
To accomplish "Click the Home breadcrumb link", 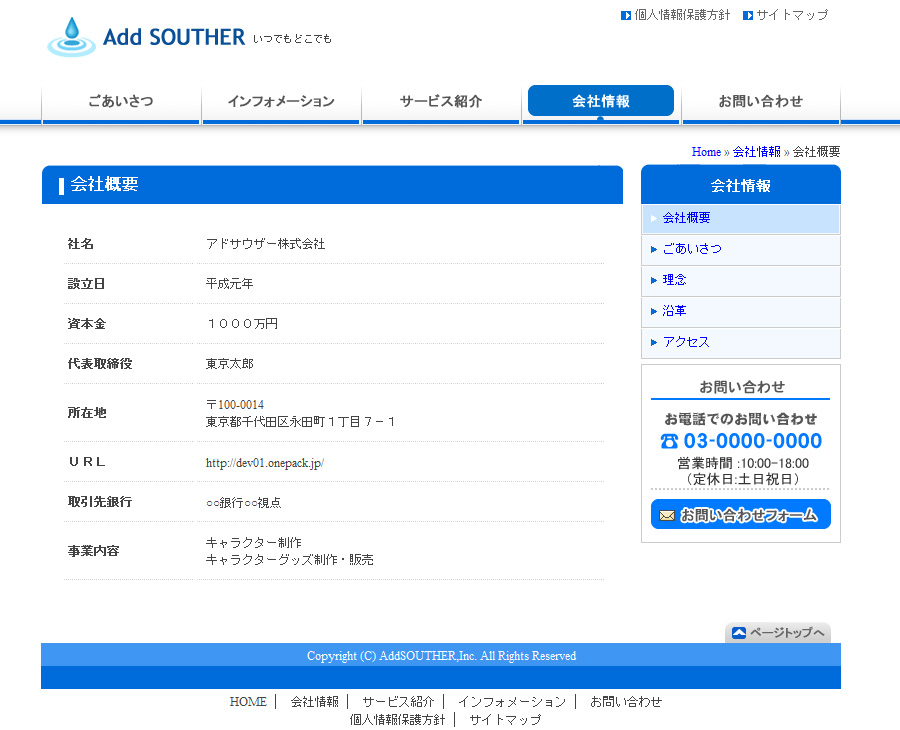I will point(706,152).
